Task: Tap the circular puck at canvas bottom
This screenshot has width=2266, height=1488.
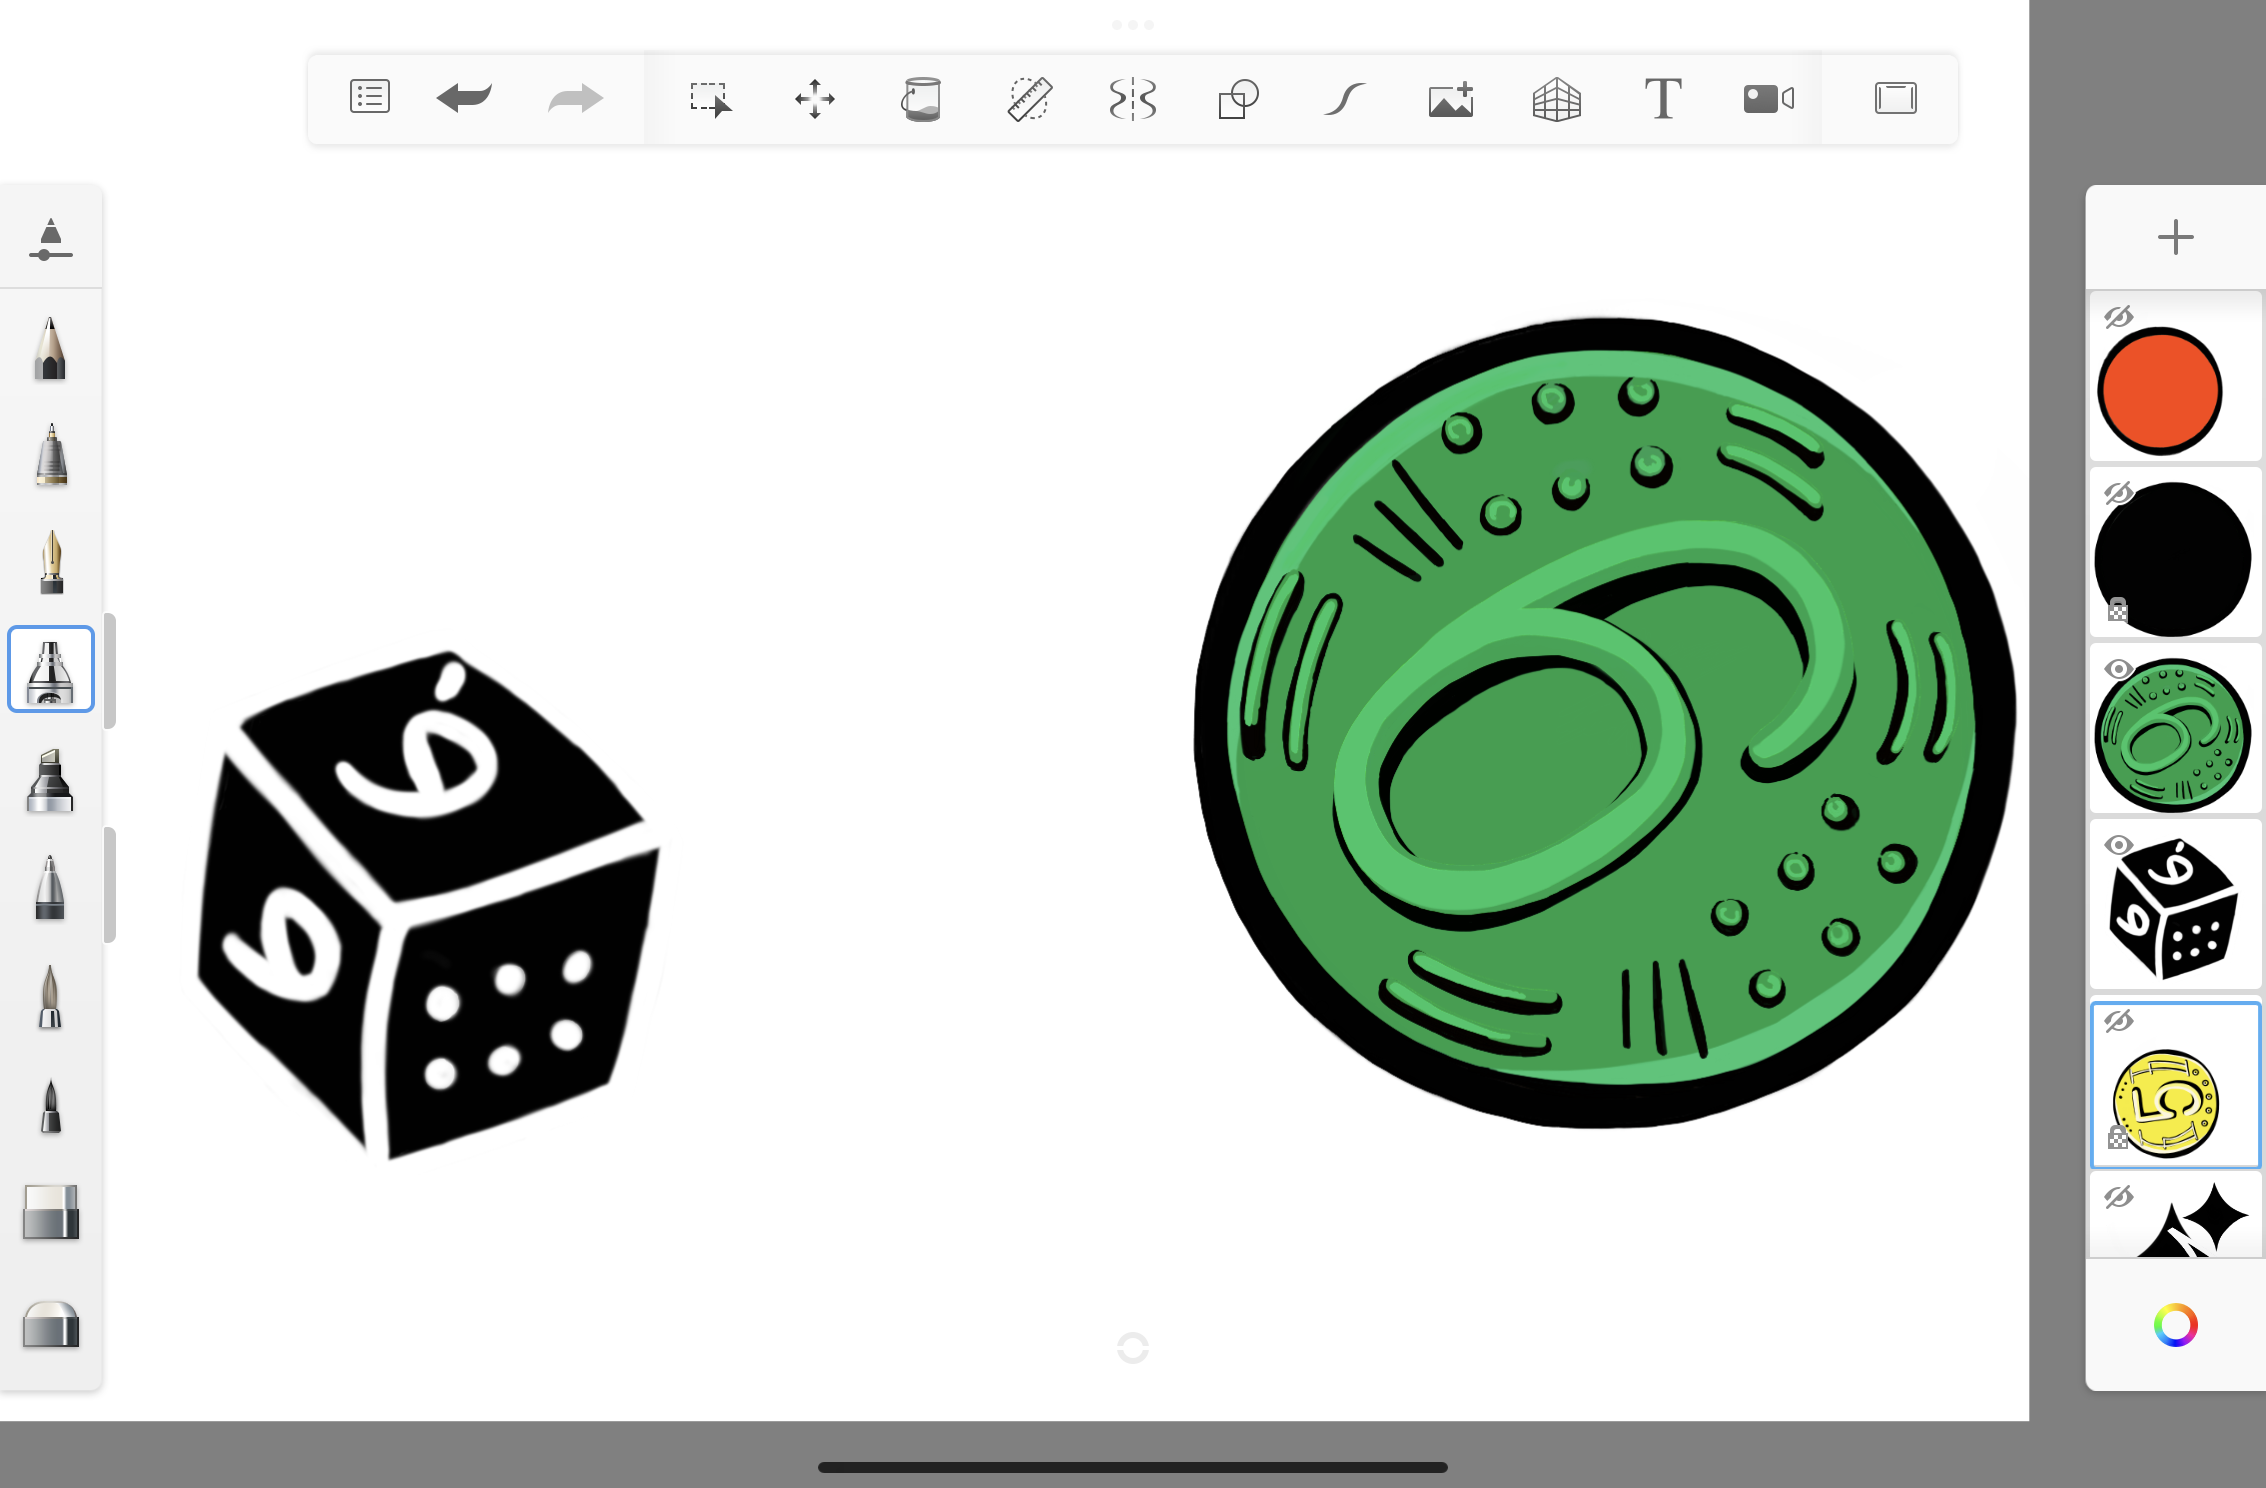Action: (x=1133, y=1348)
